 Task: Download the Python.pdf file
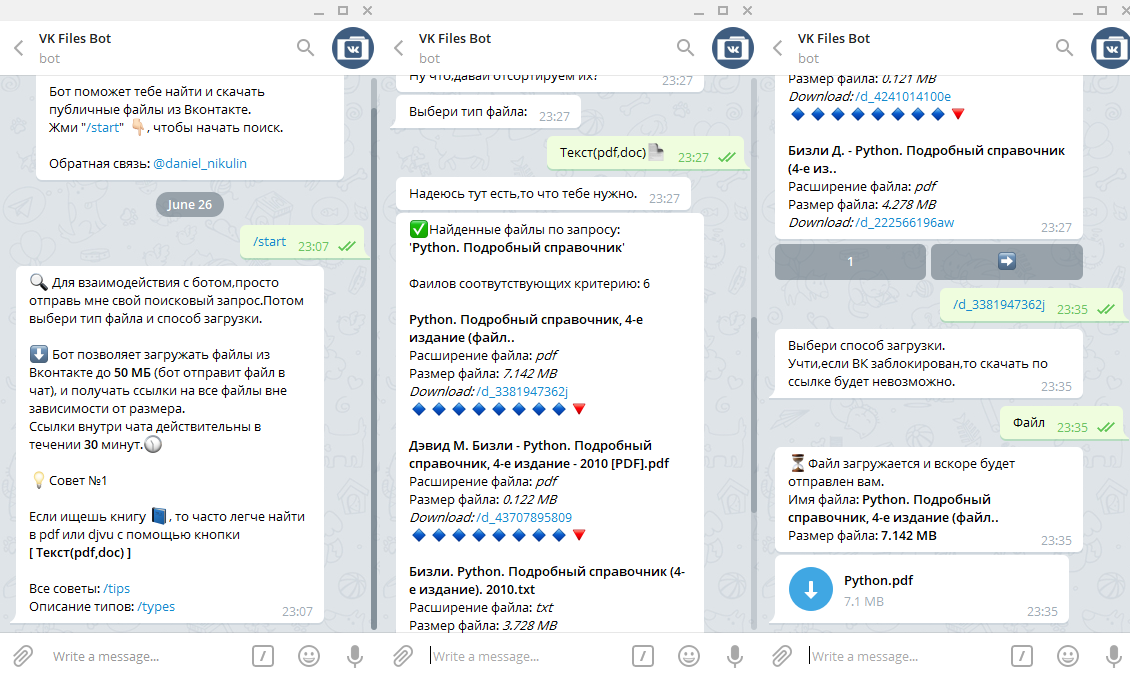point(811,589)
